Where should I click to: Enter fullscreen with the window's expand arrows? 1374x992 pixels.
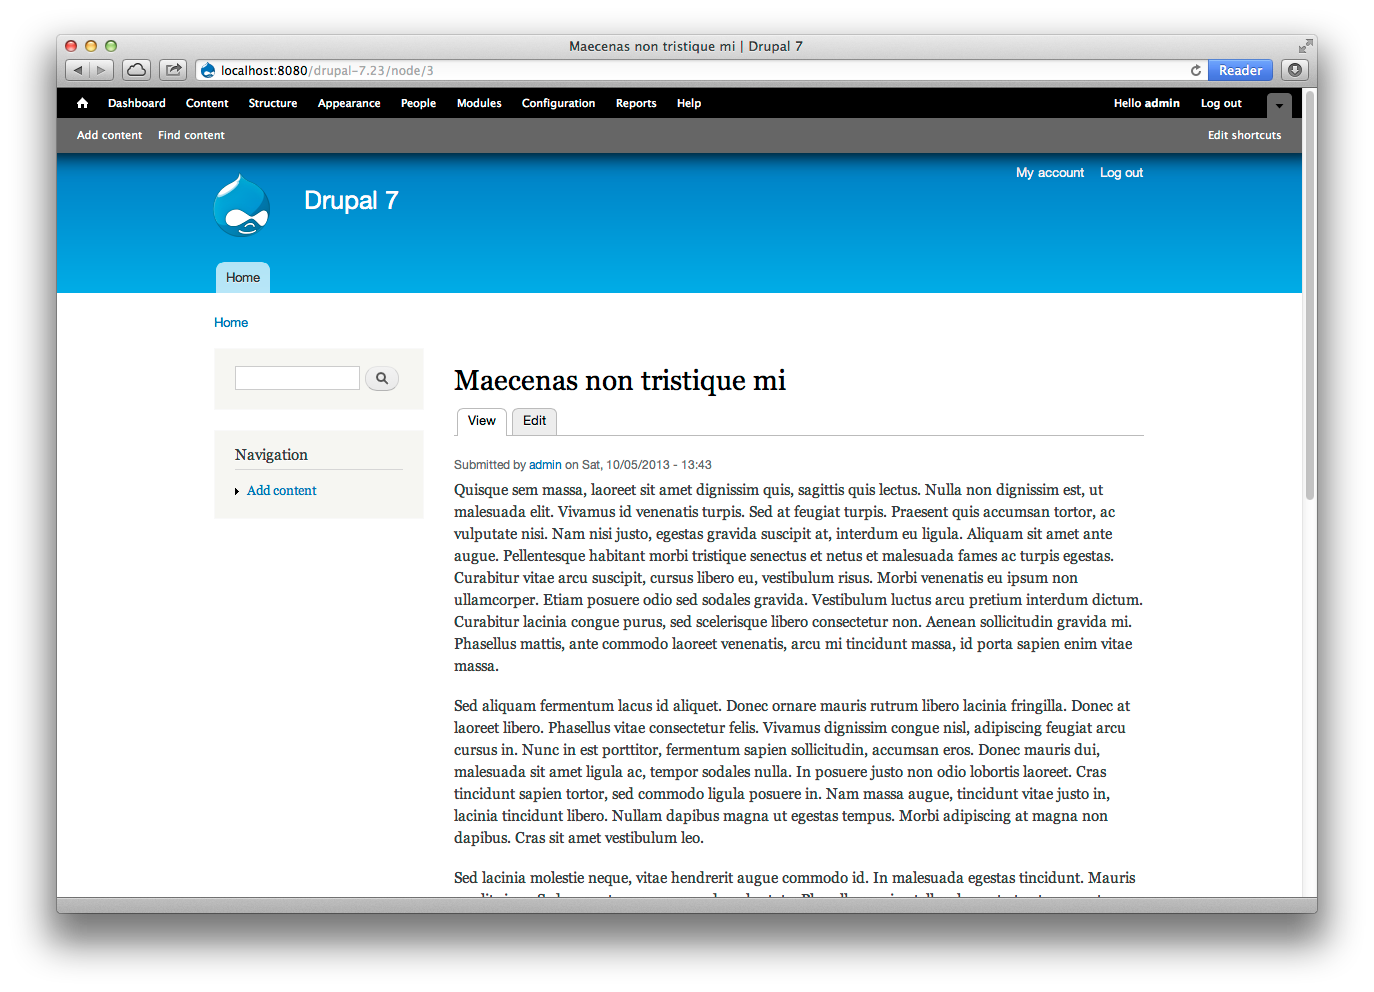[x=1305, y=46]
